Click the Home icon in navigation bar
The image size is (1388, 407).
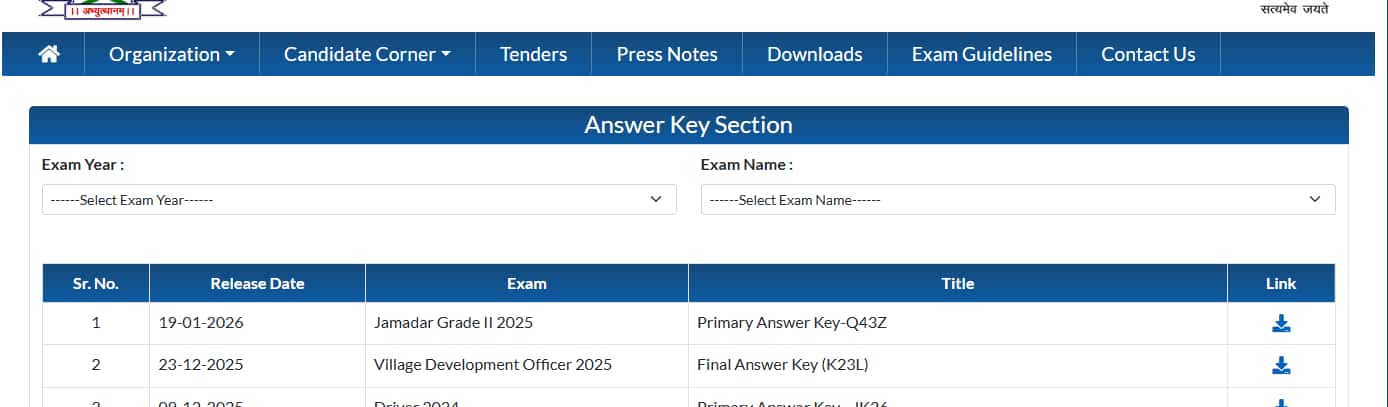(x=48, y=54)
